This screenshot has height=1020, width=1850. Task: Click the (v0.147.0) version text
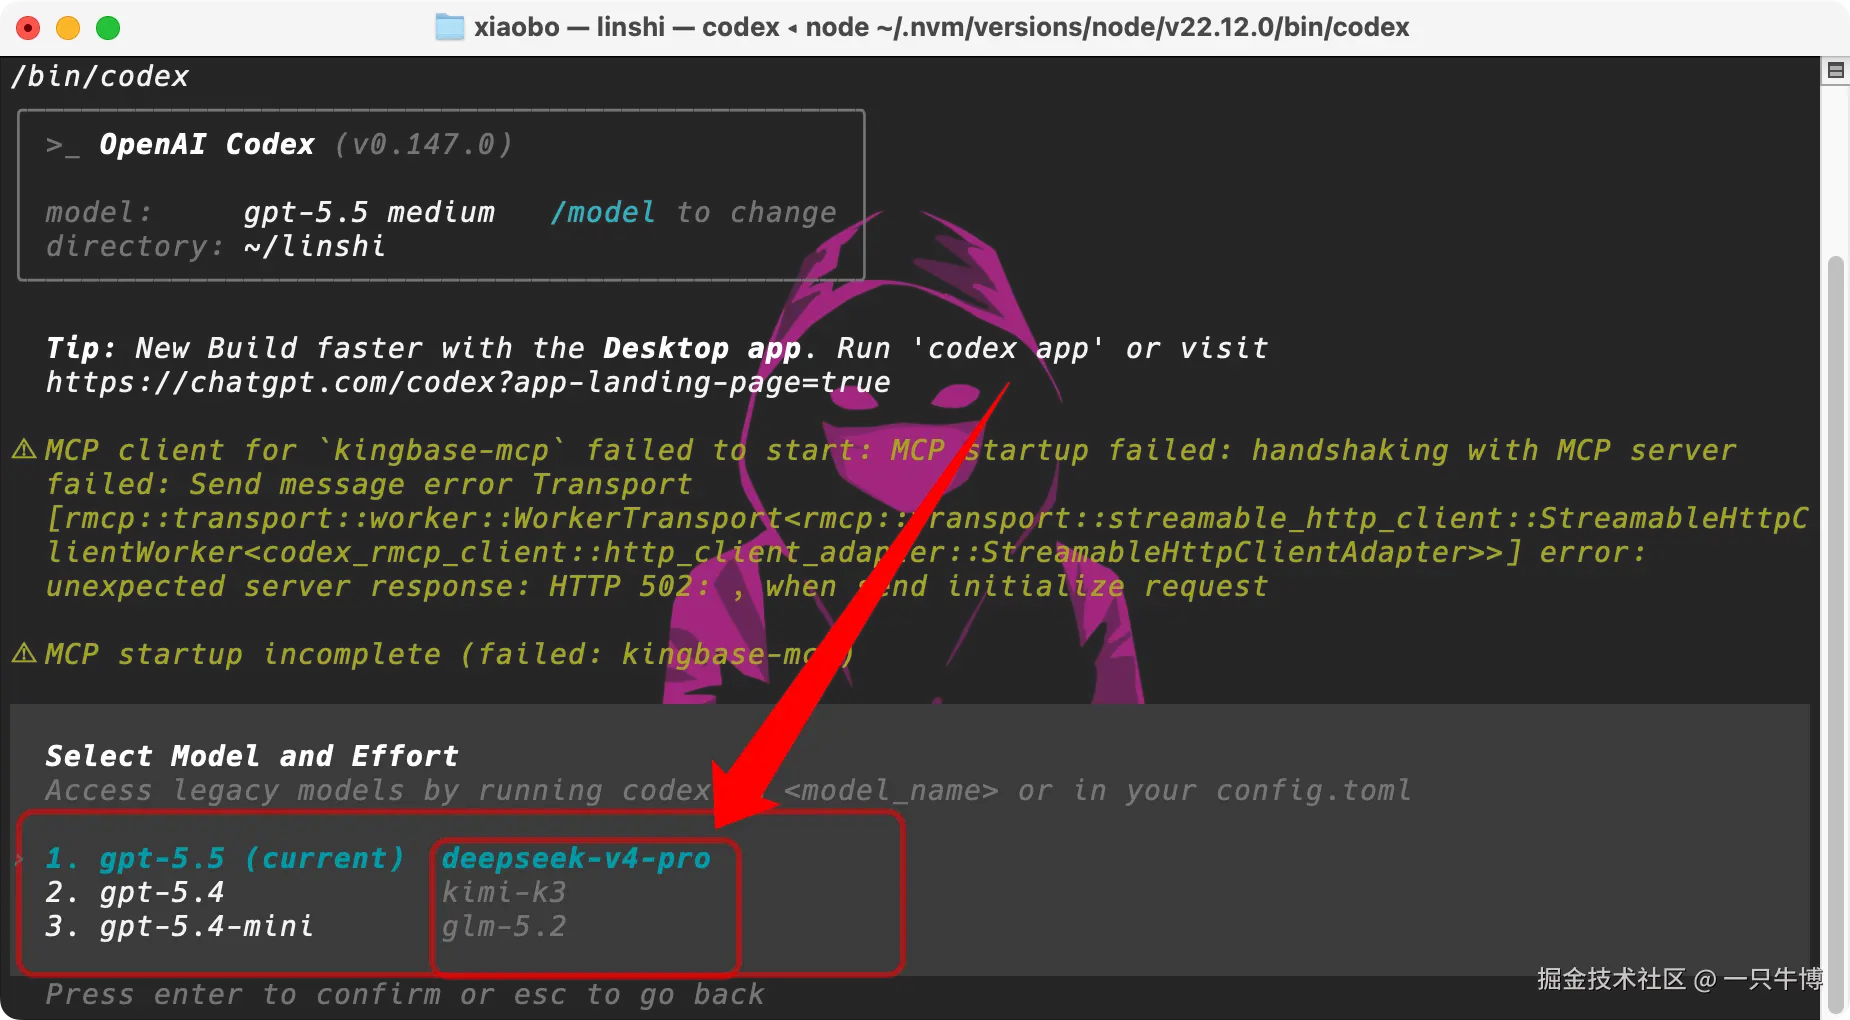click(x=423, y=144)
